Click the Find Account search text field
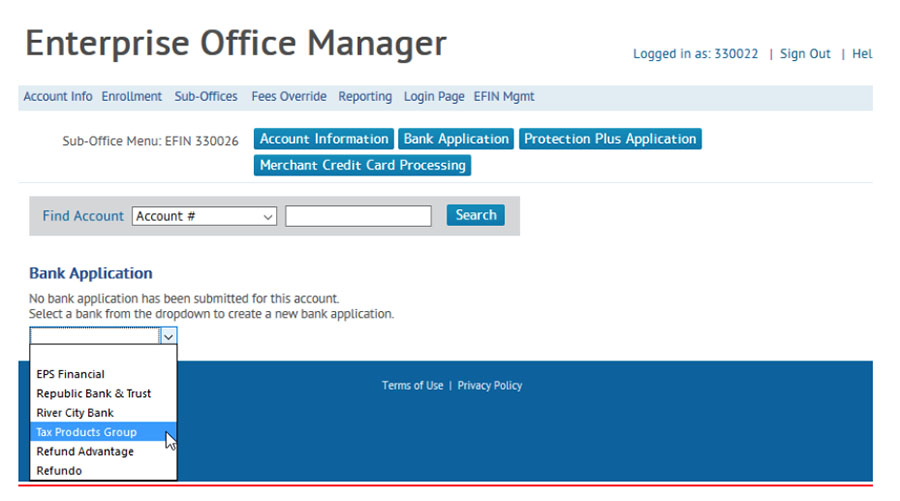900x501 pixels. [358, 216]
